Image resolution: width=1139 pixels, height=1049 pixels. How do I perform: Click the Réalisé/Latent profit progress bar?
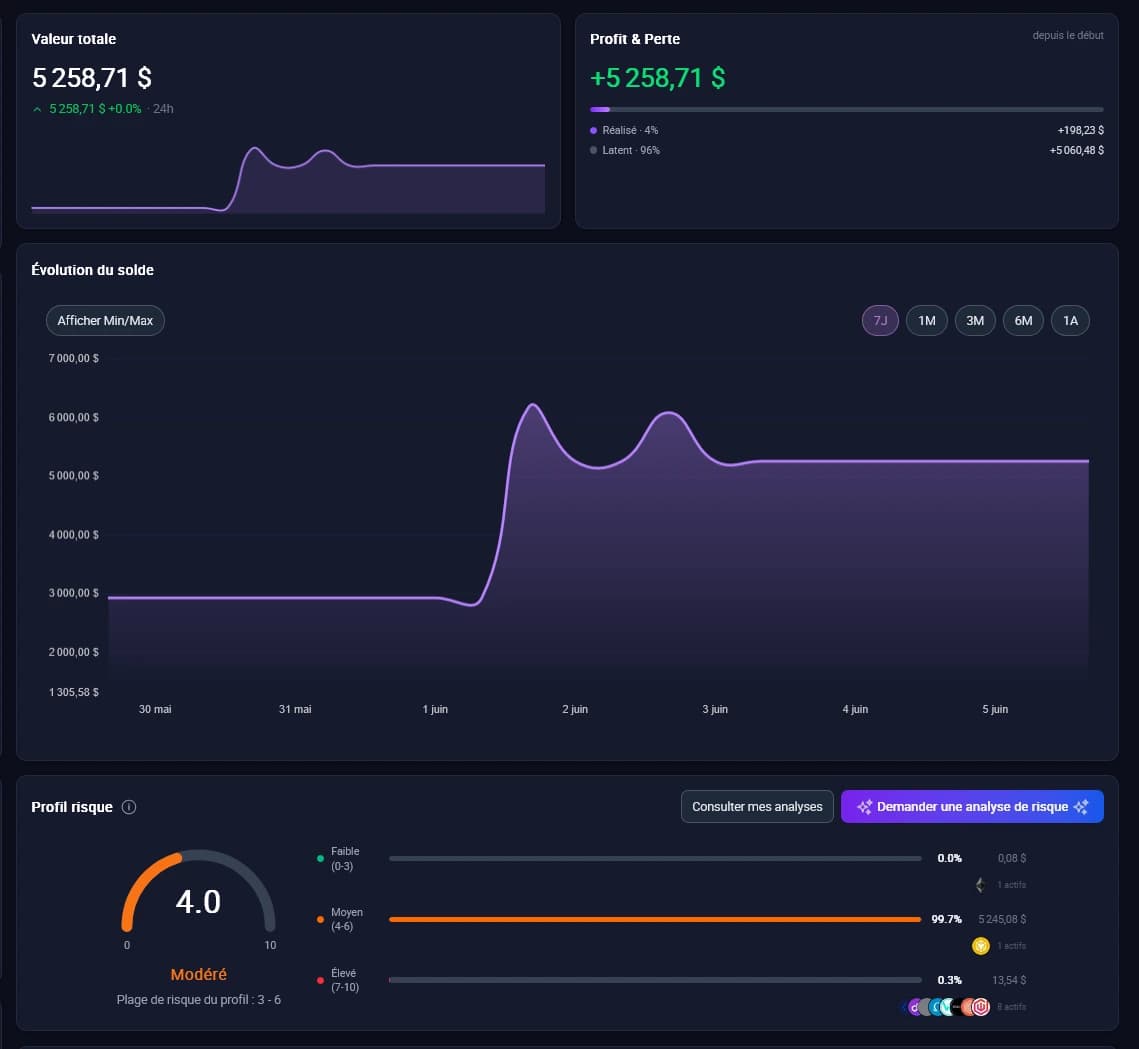point(847,110)
